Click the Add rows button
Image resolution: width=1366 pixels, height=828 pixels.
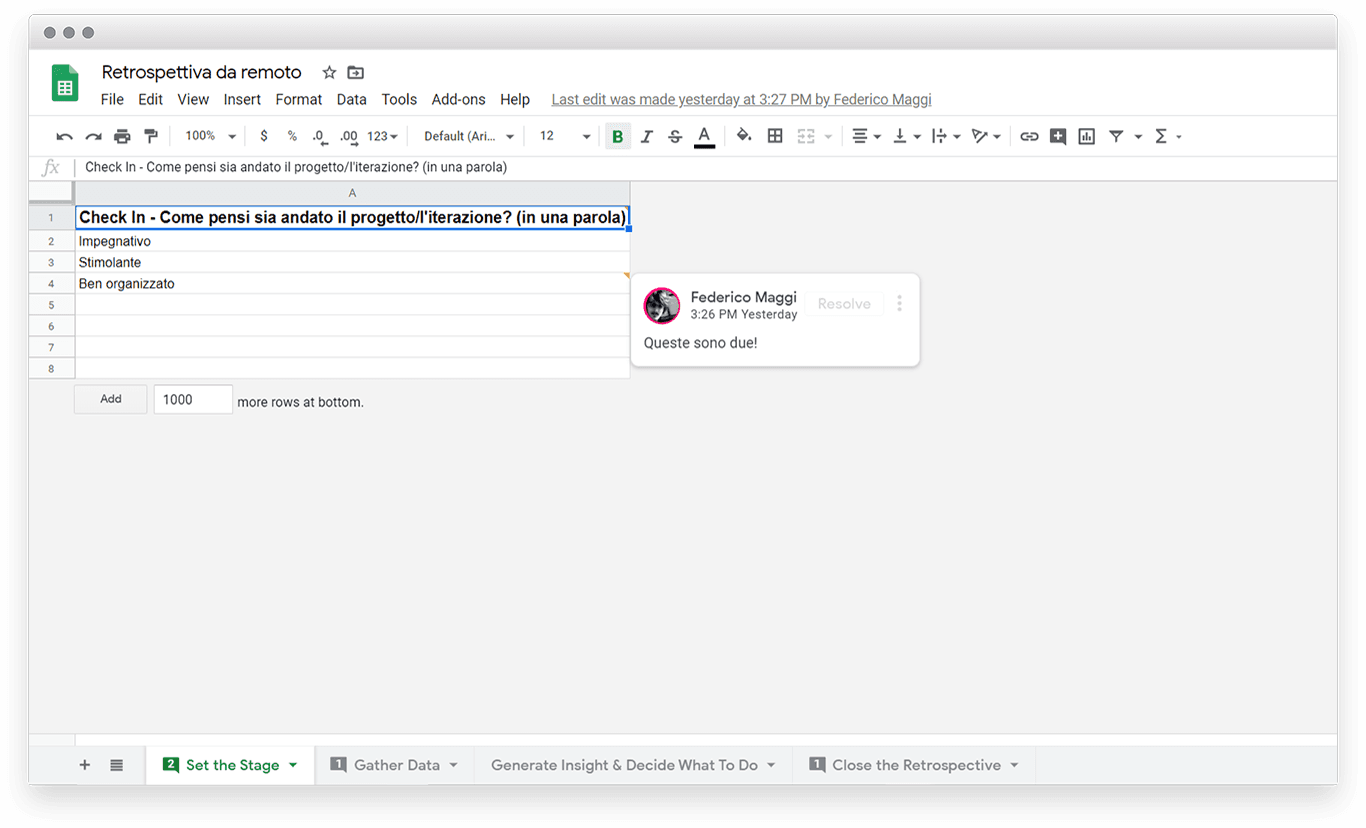[x=111, y=399]
